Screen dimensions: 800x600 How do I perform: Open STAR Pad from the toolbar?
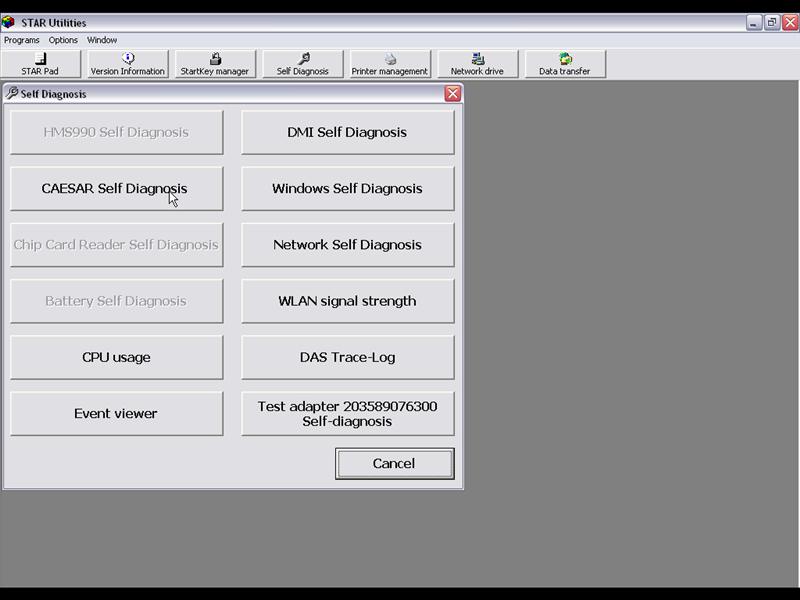pos(40,64)
